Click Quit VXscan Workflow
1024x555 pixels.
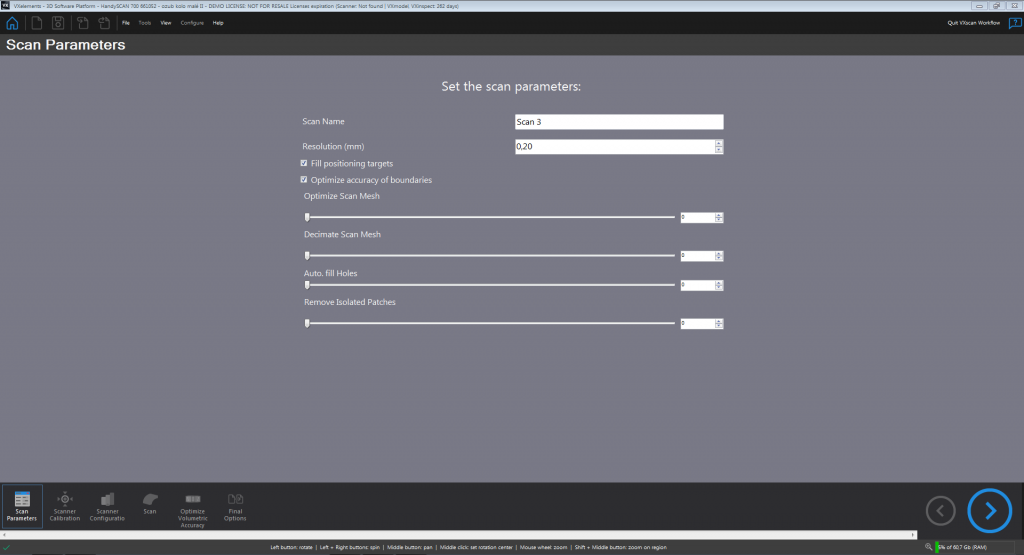[x=973, y=22]
